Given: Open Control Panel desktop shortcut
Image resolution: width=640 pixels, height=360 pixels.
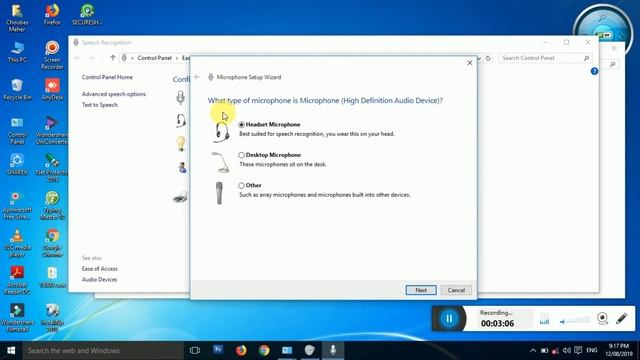Looking at the screenshot, I should coord(17,131).
